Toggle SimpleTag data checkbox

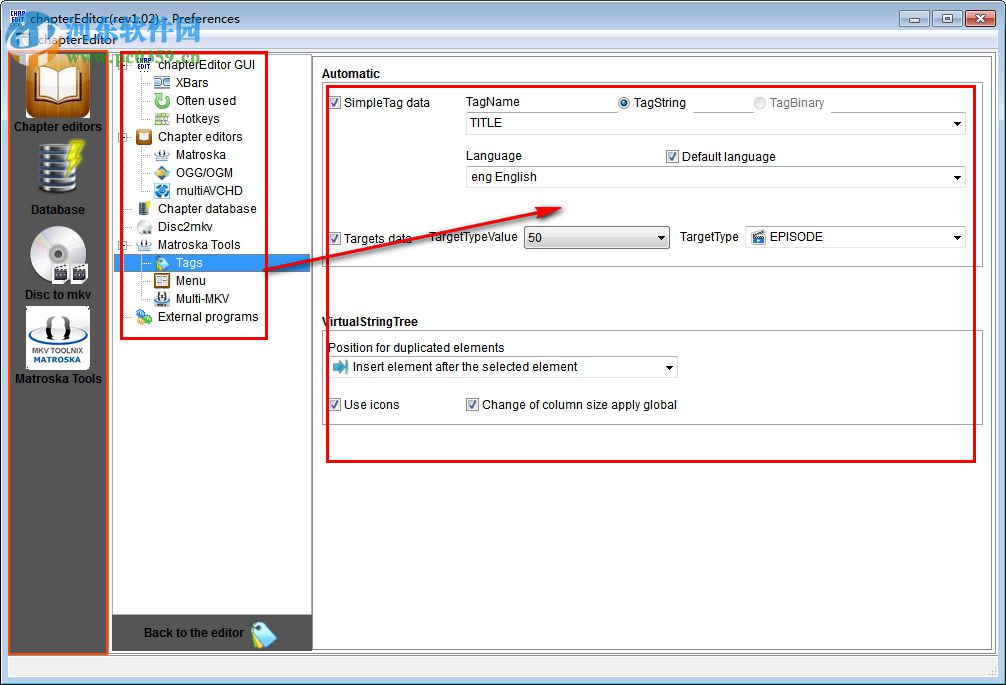pos(335,103)
